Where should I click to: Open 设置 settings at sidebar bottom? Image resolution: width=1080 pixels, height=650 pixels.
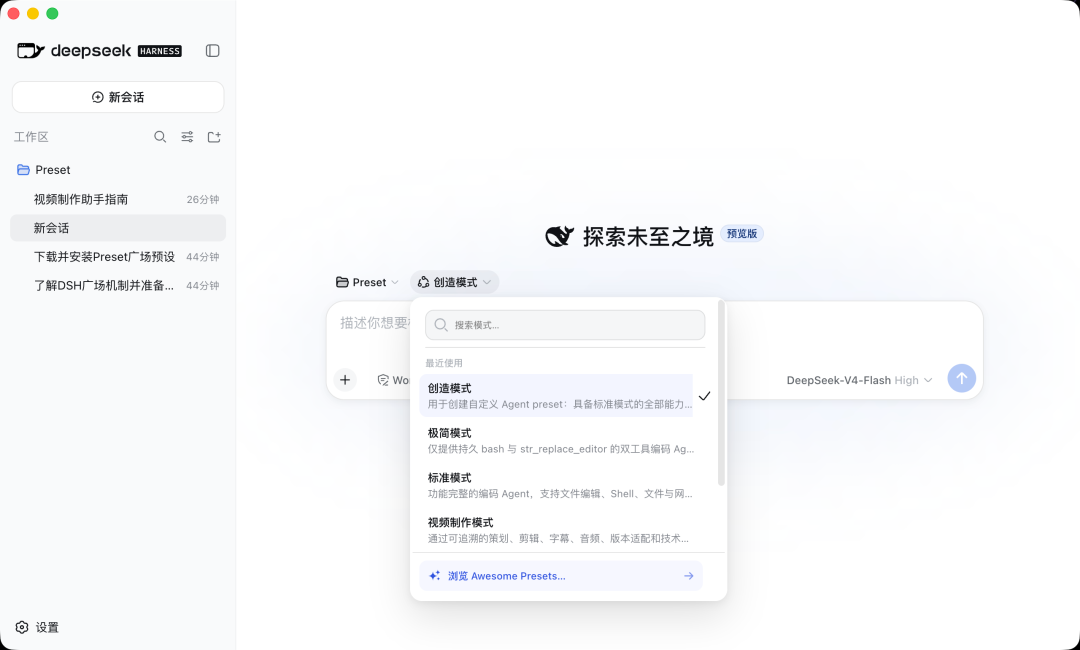[x=37, y=627]
